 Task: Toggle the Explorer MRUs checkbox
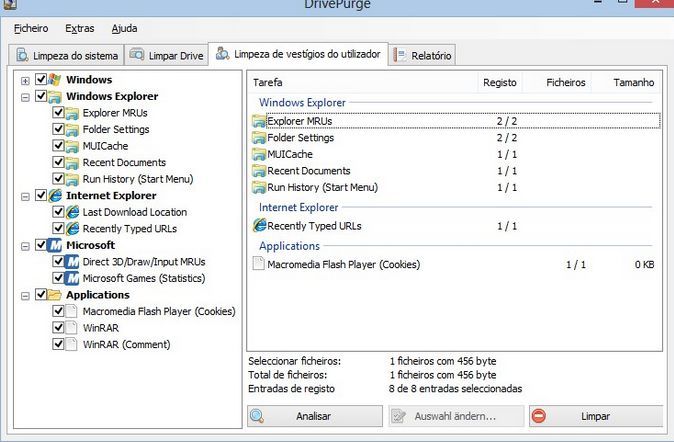point(58,113)
